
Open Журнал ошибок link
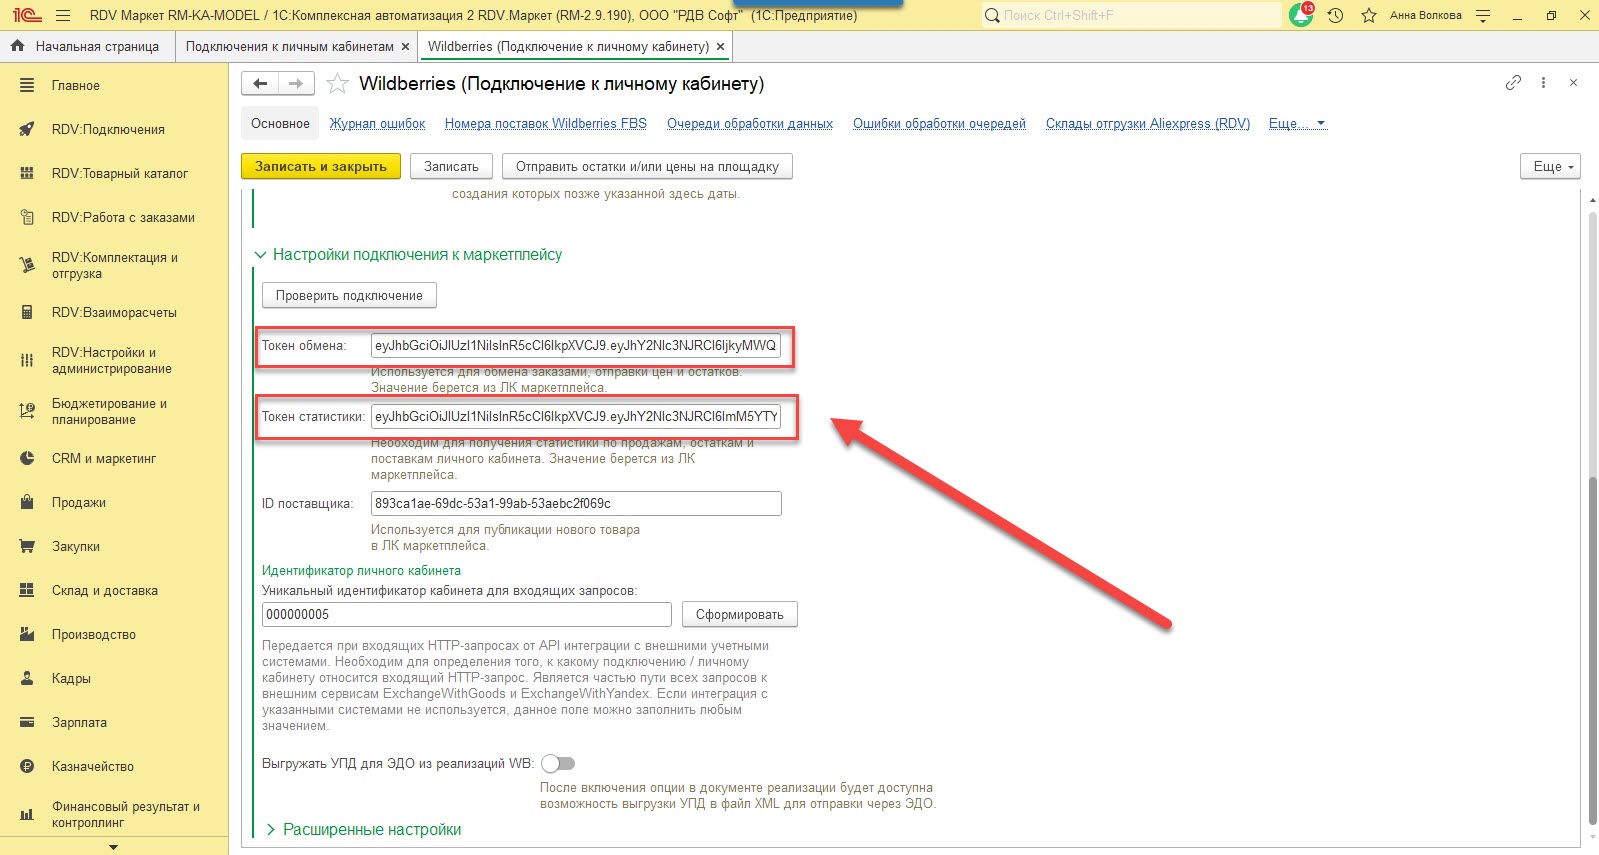377,124
